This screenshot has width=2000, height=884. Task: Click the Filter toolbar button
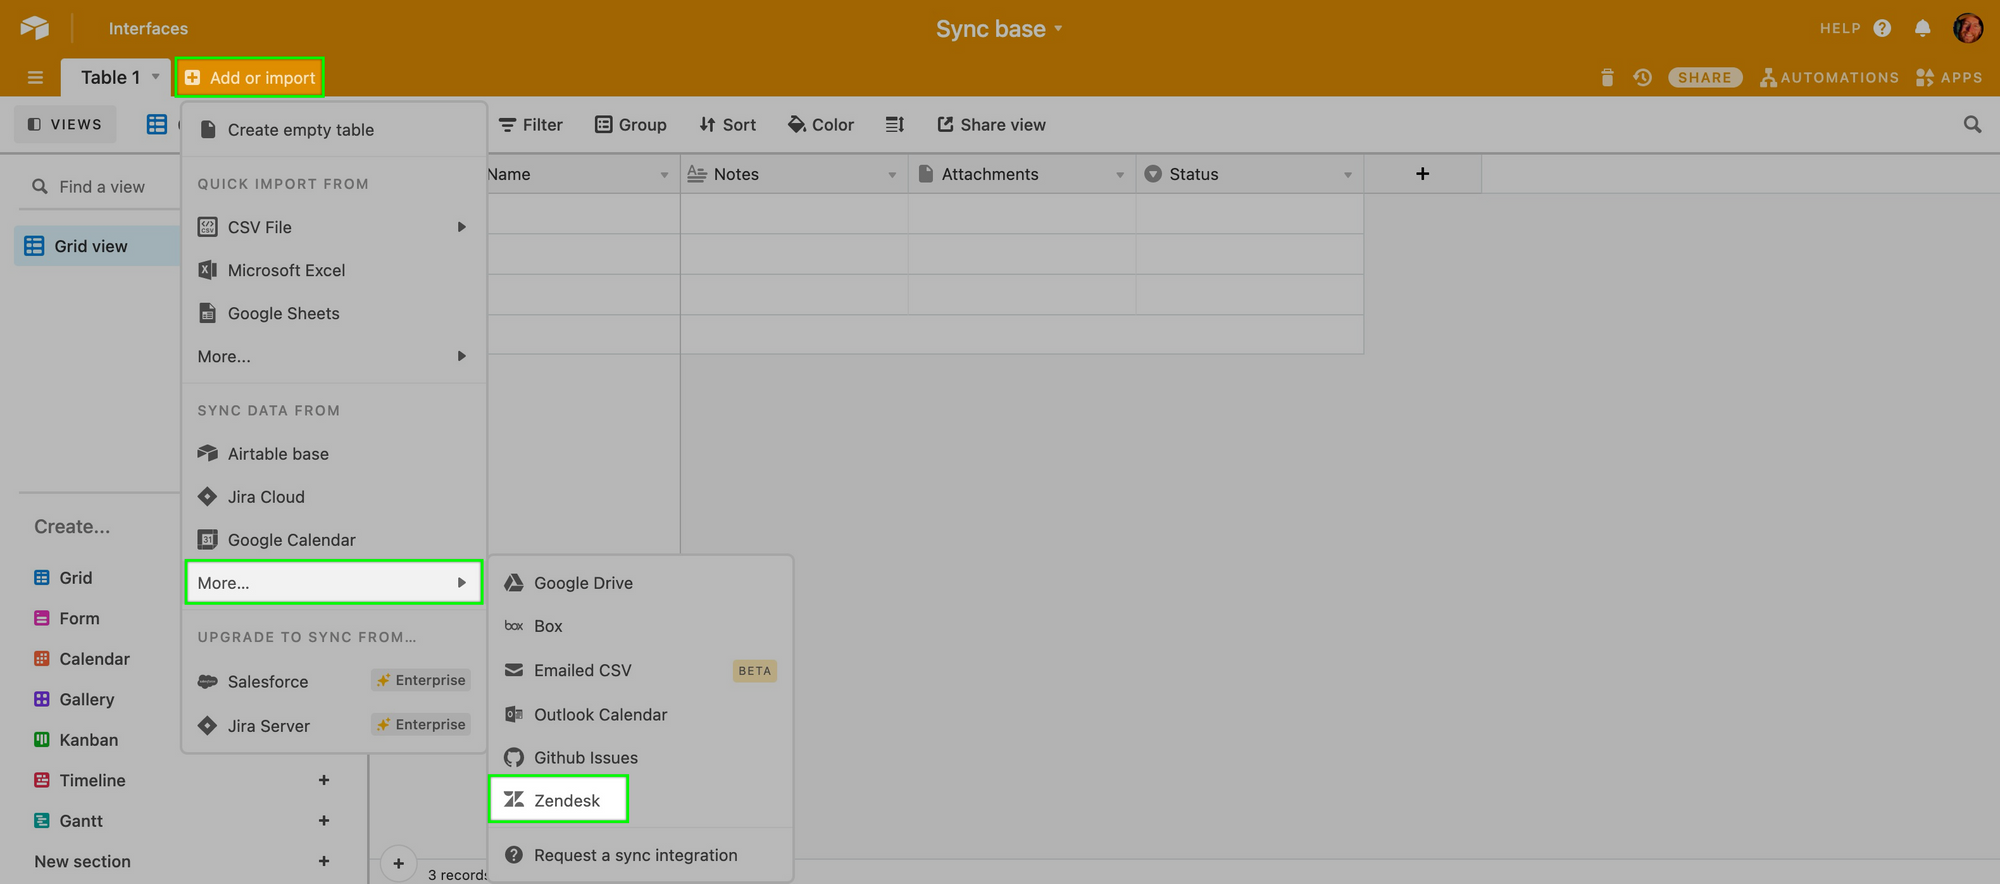click(531, 124)
